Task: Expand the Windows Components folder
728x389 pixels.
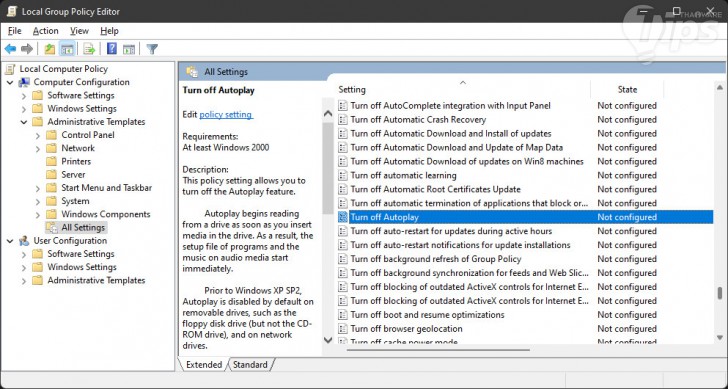Action: click(x=38, y=214)
